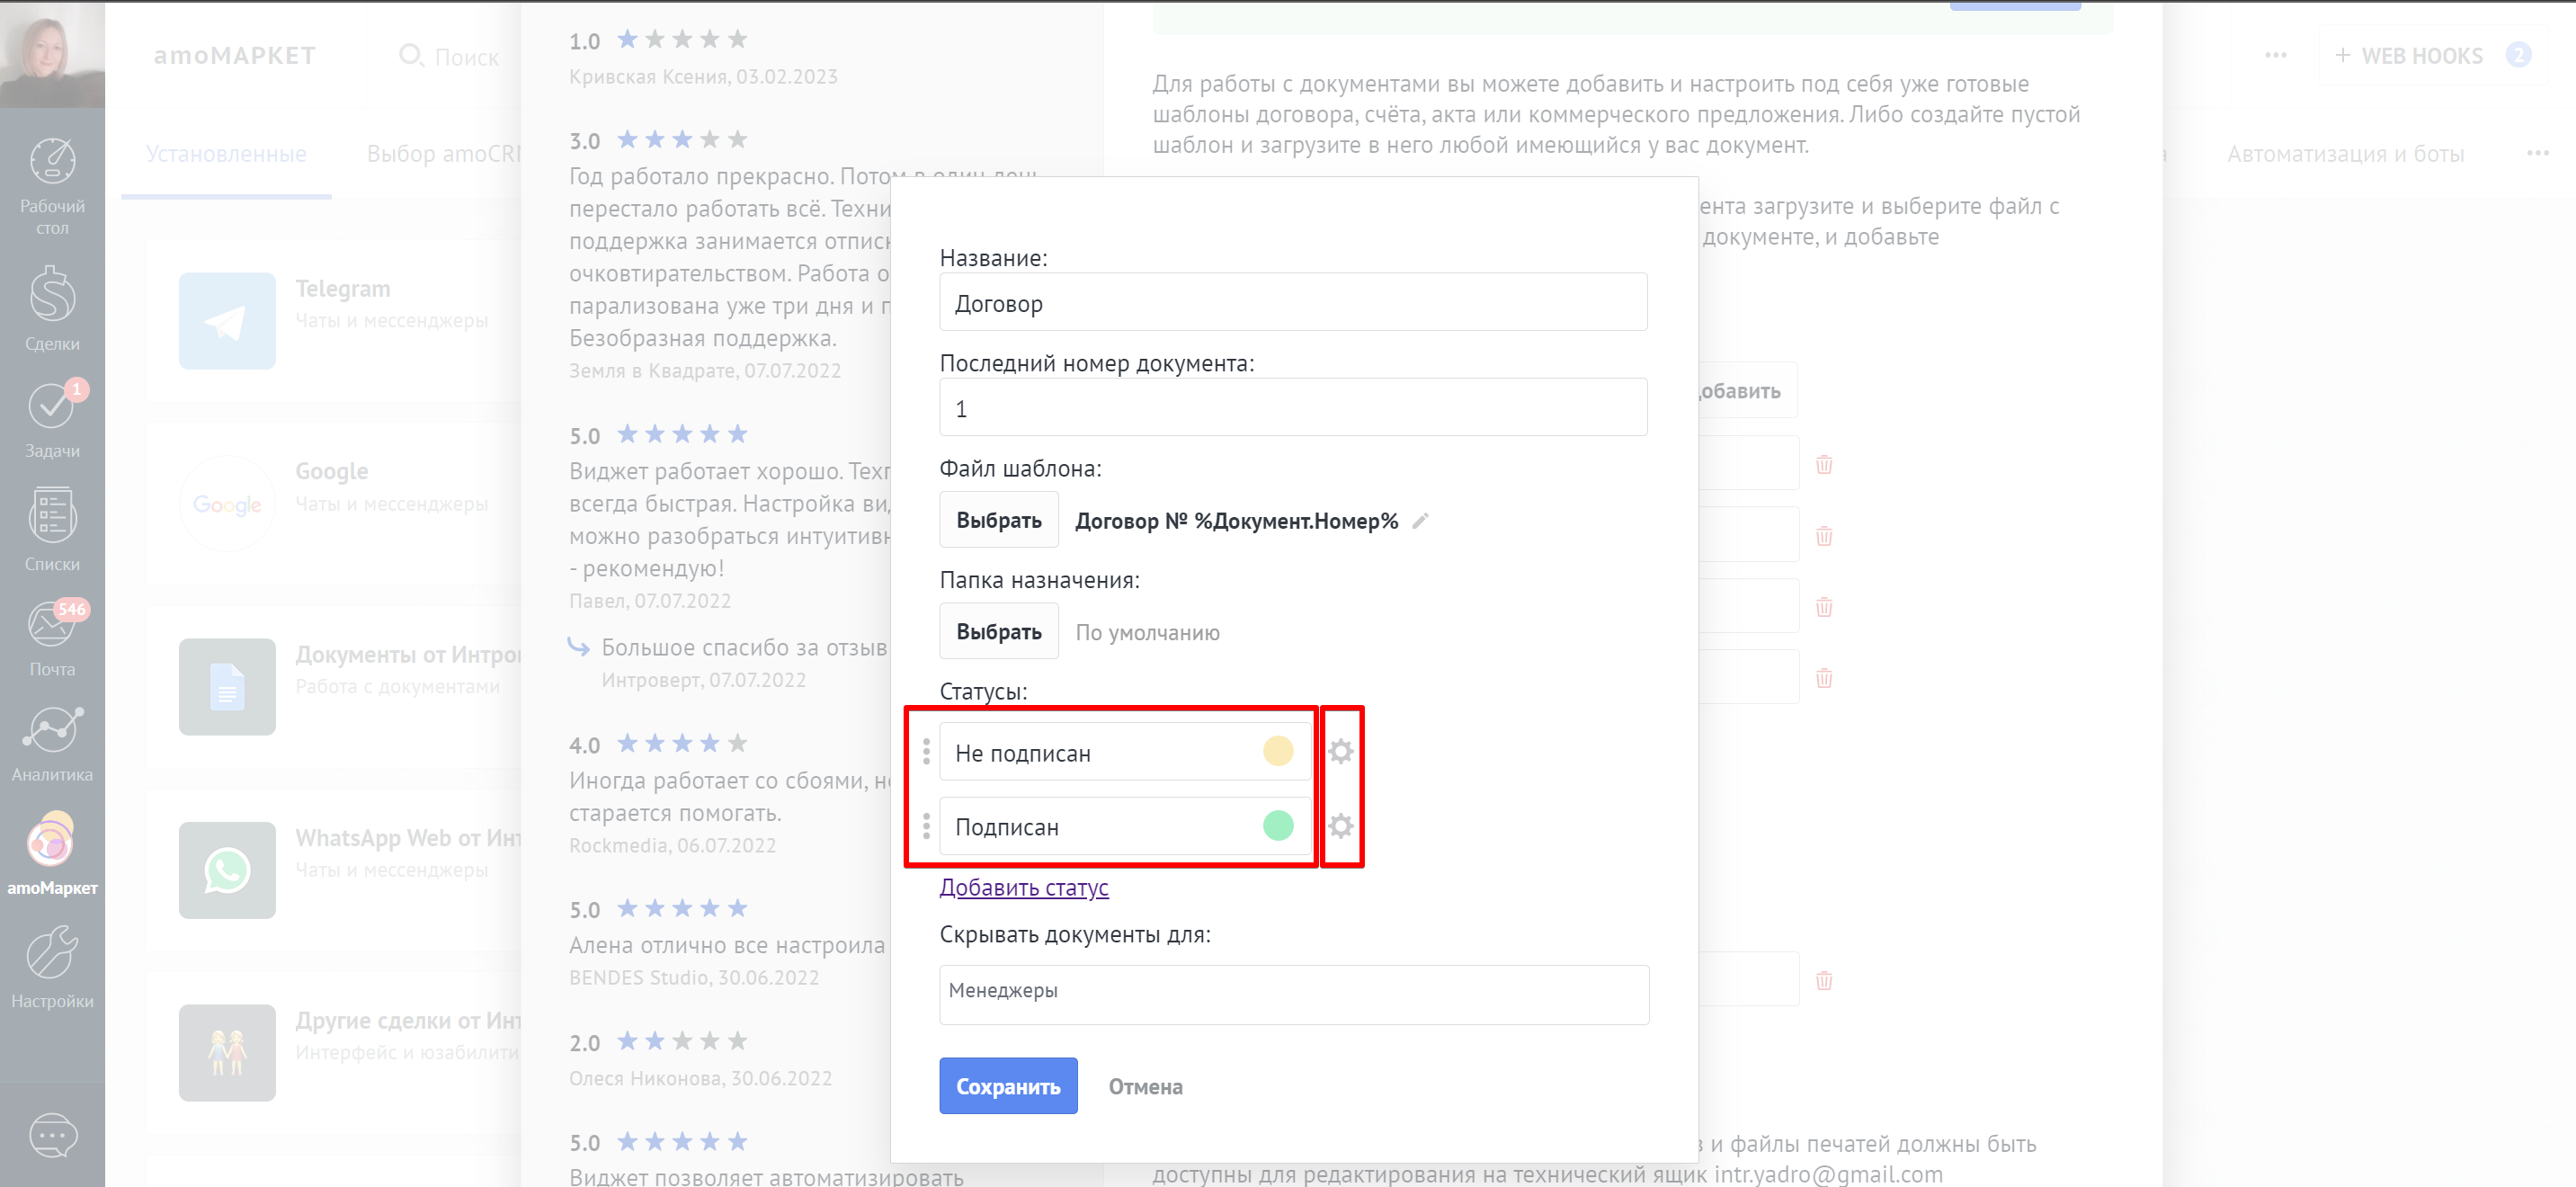Open settings gear for Подписан status
The width and height of the screenshot is (2576, 1187).
coord(1341,826)
